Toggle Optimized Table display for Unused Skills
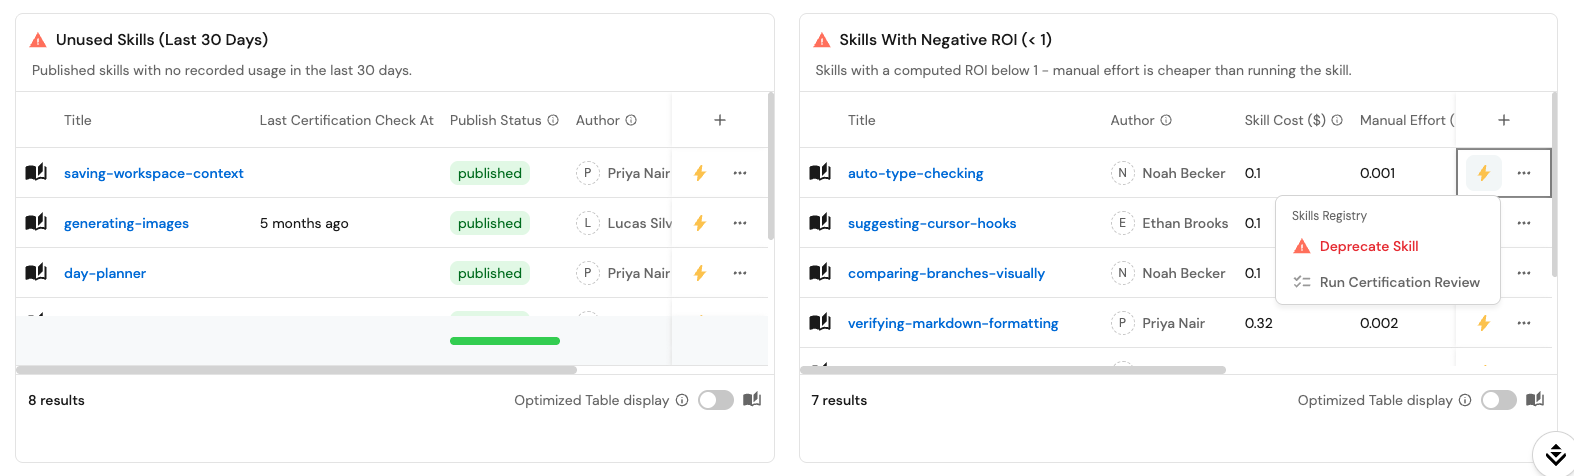 (716, 400)
